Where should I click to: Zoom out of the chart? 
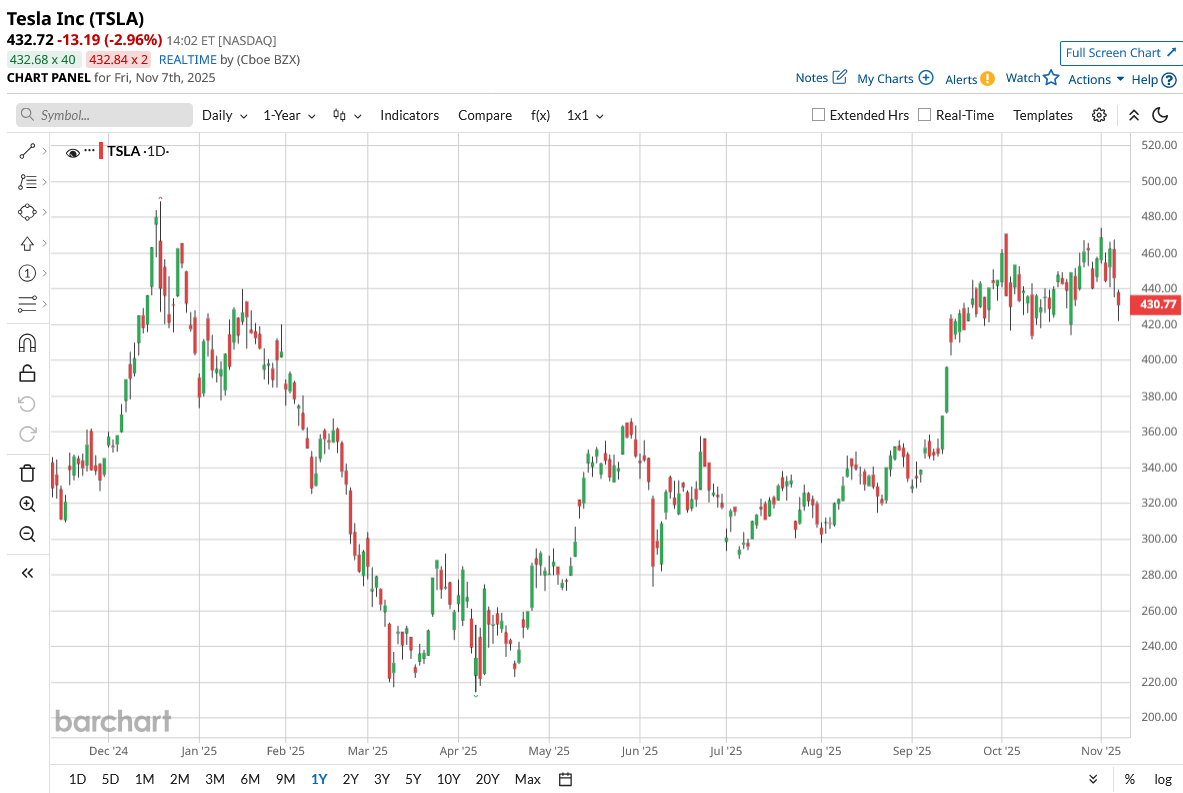point(27,534)
